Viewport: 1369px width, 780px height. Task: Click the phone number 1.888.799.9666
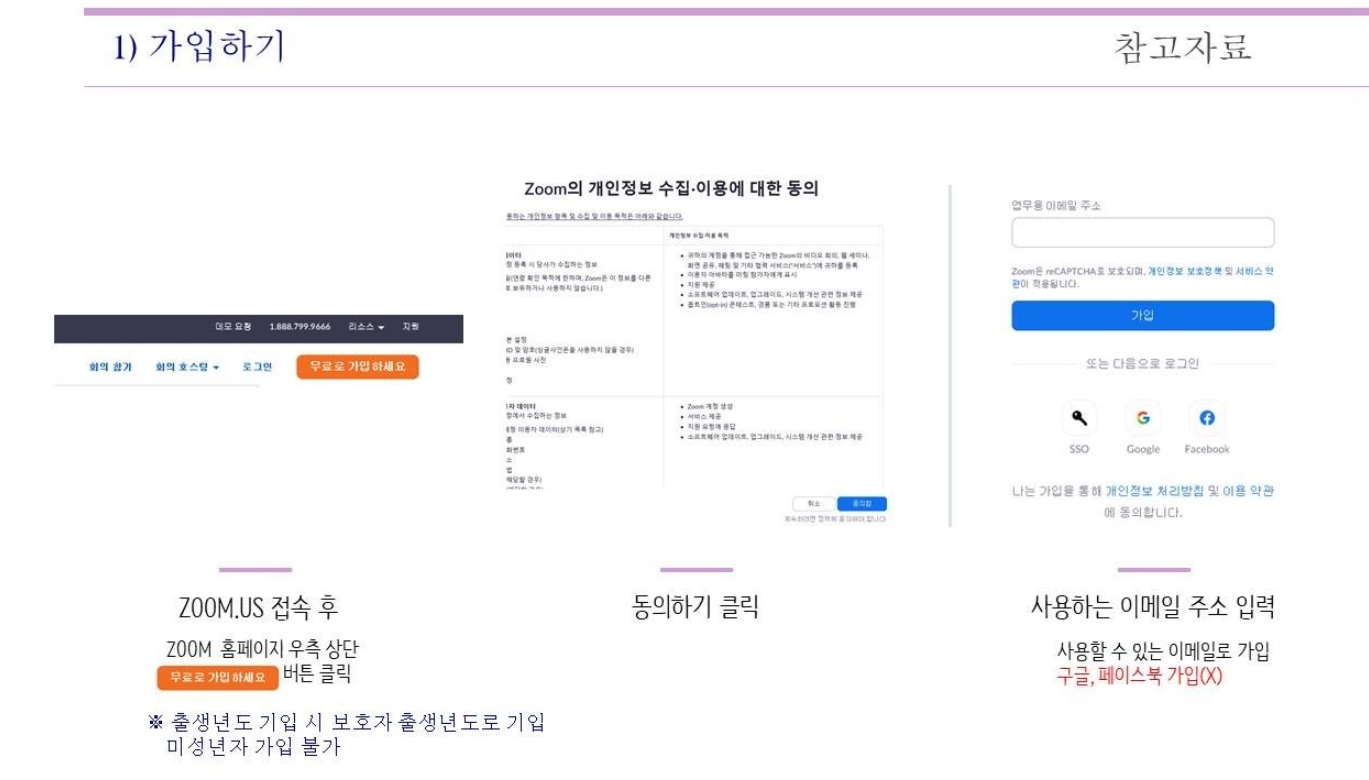coord(300,327)
